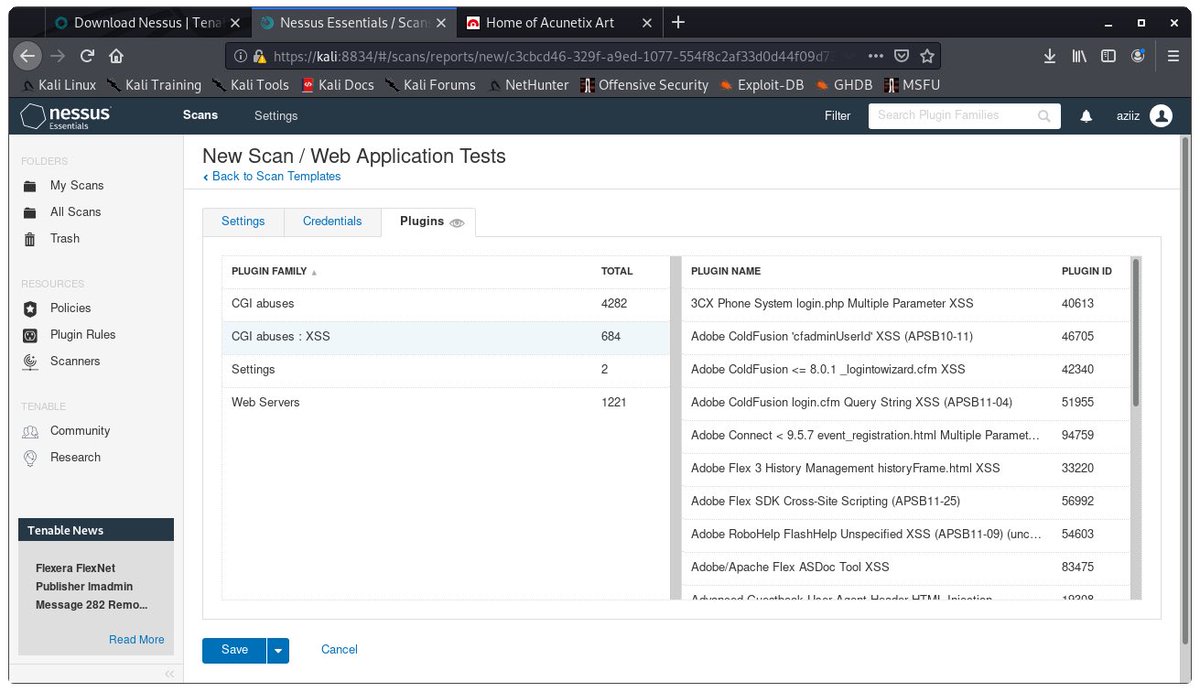Open the Firefox downloads arrow

[x=1049, y=56]
